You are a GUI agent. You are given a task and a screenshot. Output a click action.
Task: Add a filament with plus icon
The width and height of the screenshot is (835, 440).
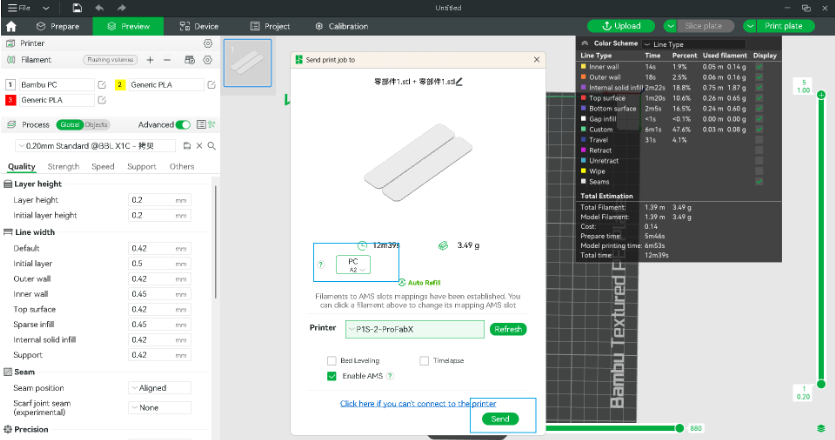(x=150, y=60)
